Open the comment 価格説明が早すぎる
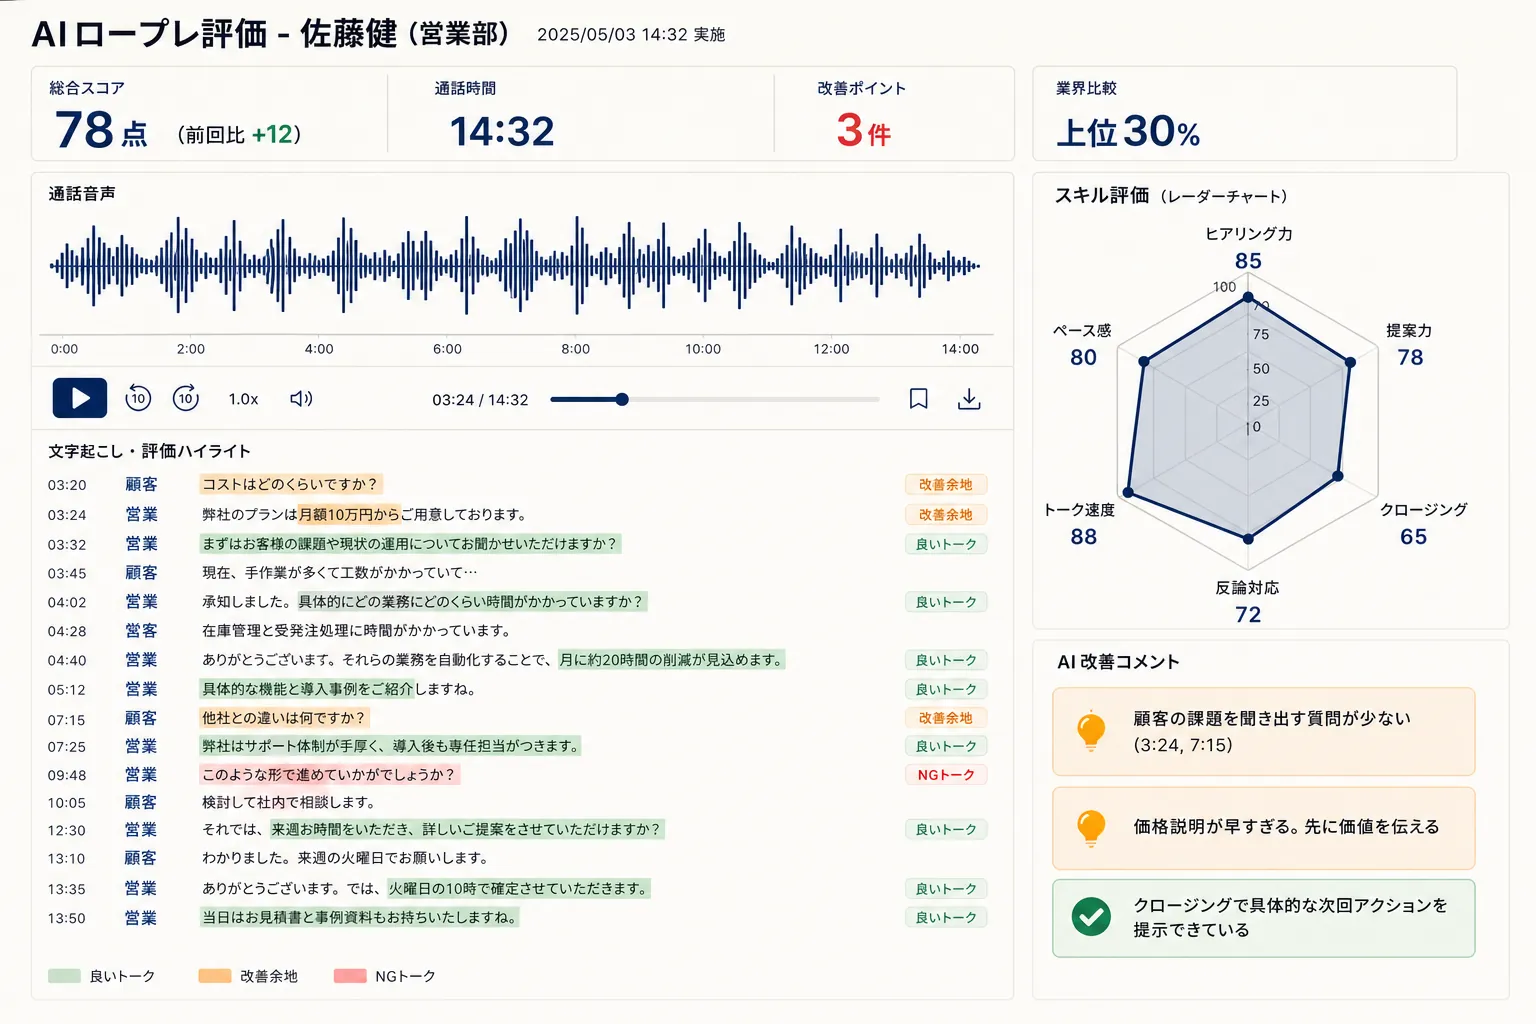 pyautogui.click(x=1263, y=828)
